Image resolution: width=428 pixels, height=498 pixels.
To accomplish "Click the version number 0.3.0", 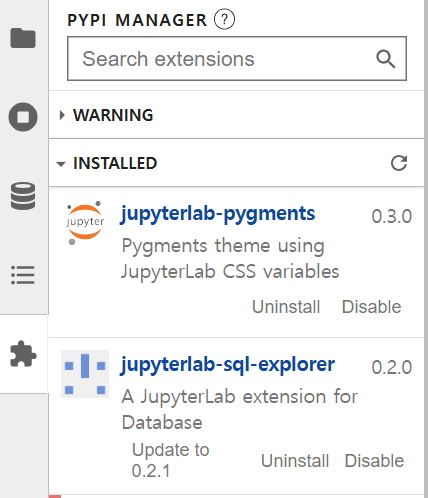I will (x=392, y=216).
